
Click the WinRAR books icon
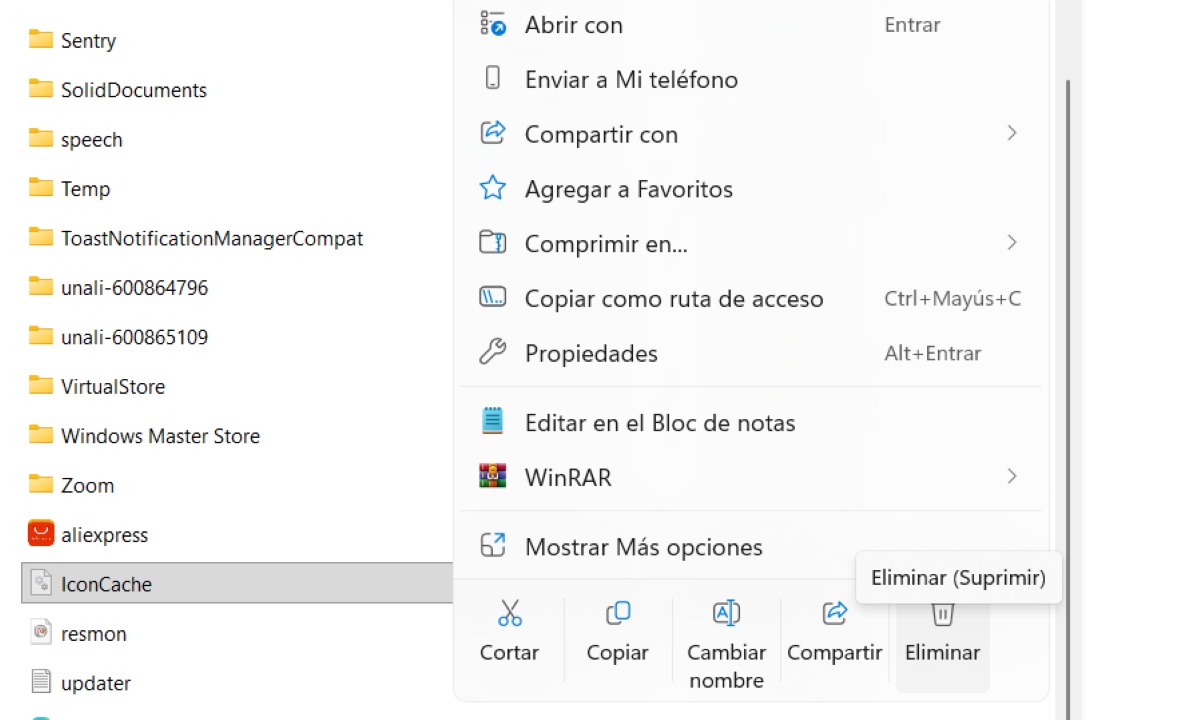tap(493, 477)
